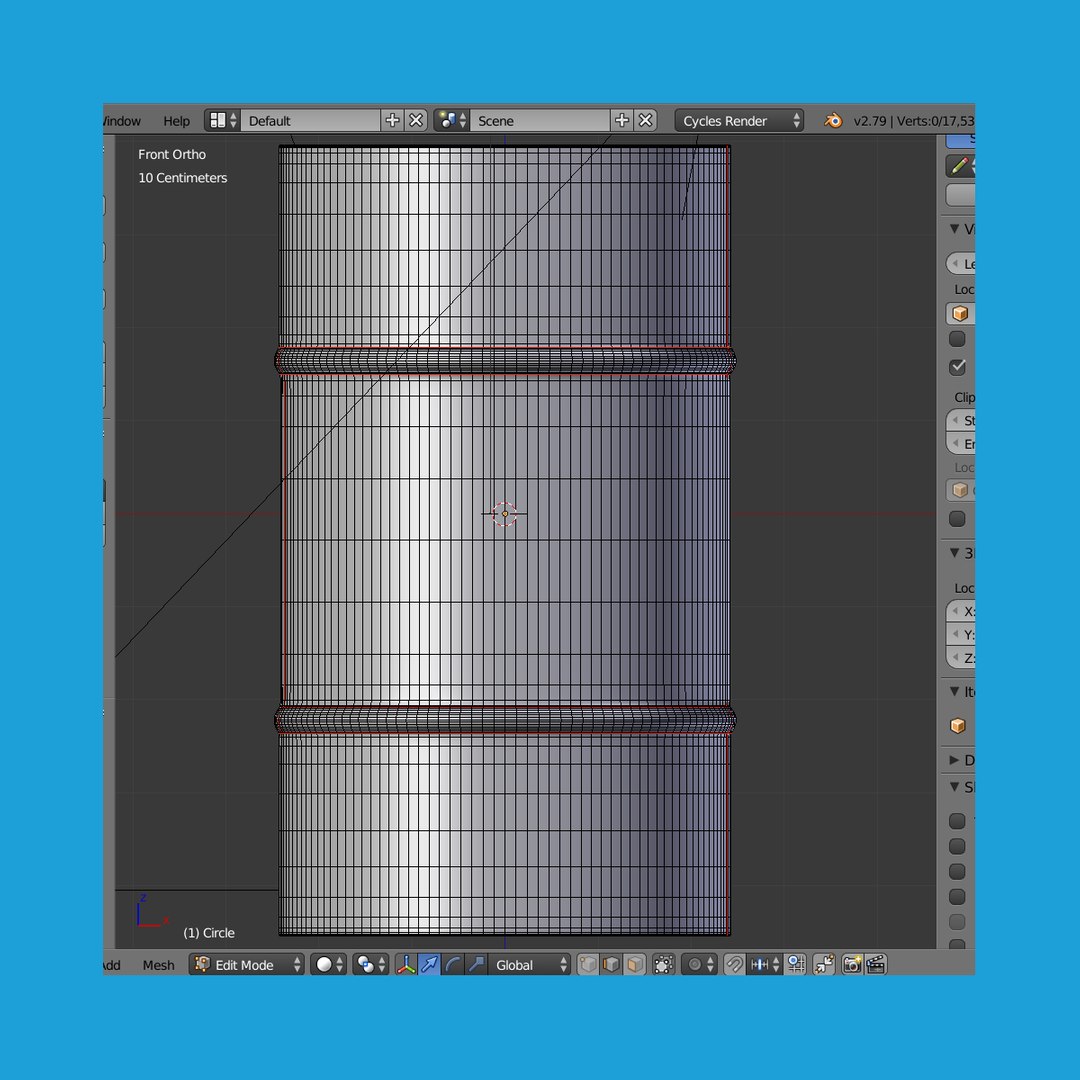1080x1080 pixels.
Task: Click the '10 Centimeters' grid scale text
Action: click(x=183, y=178)
